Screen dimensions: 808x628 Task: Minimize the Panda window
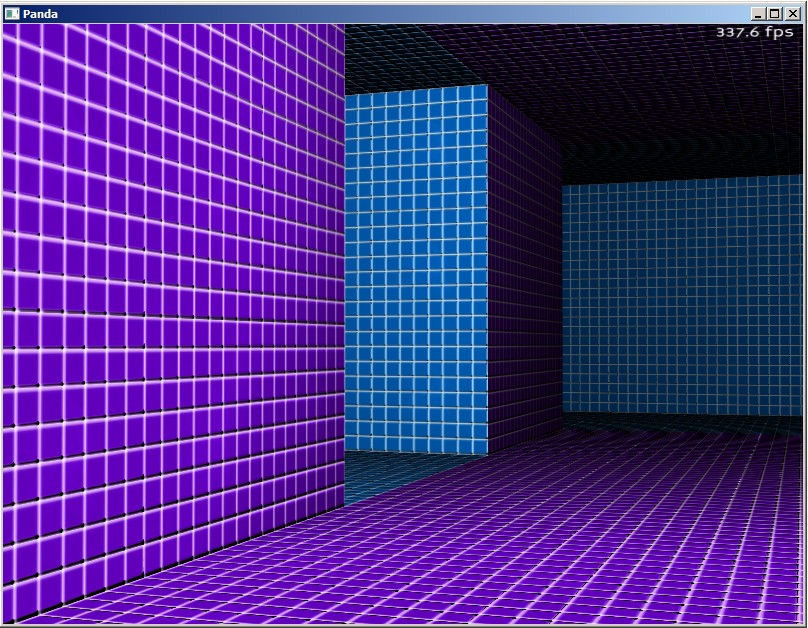point(759,13)
